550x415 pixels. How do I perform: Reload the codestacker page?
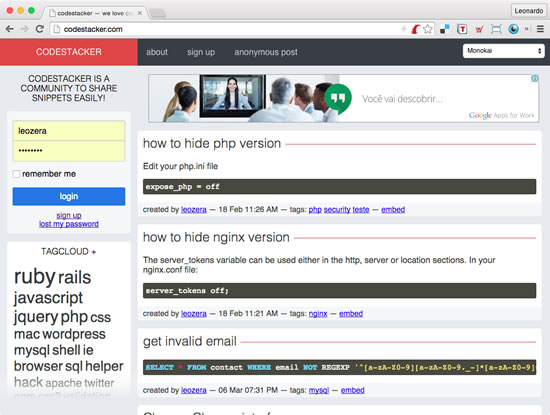pos(40,29)
